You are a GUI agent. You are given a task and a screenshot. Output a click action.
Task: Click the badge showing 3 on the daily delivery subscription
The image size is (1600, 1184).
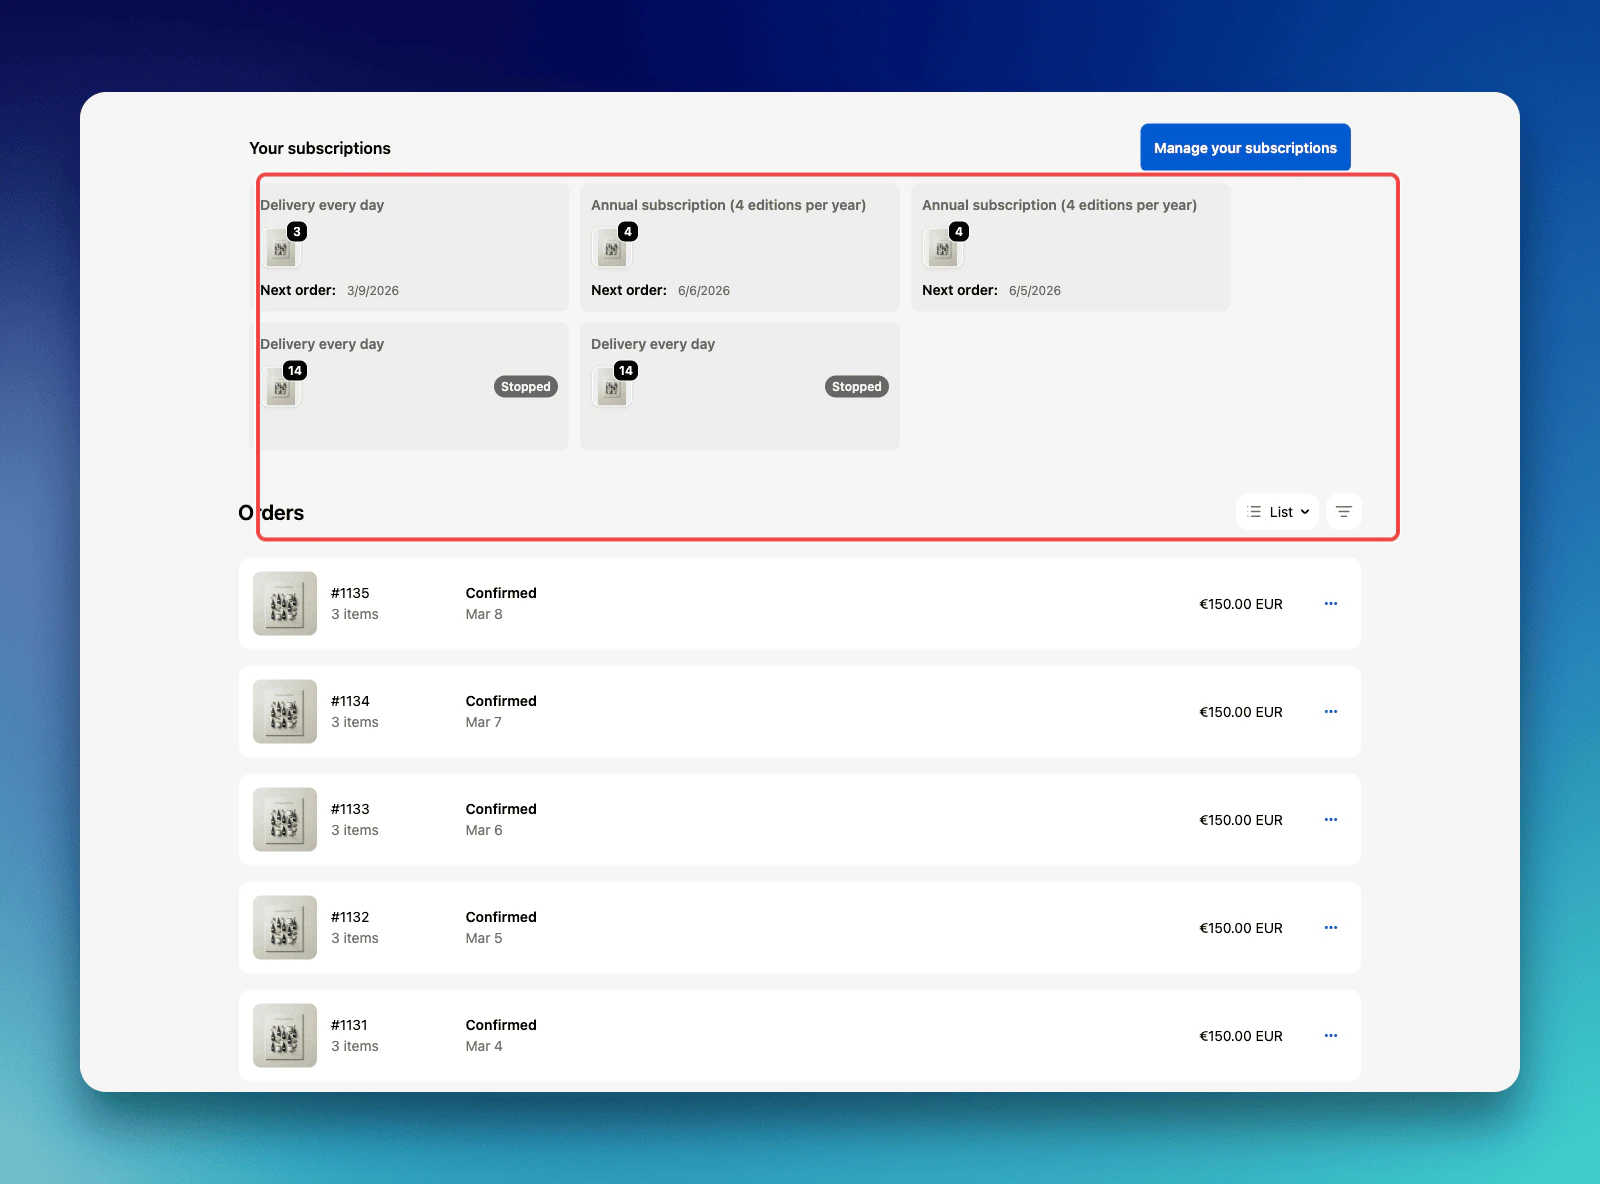(296, 231)
